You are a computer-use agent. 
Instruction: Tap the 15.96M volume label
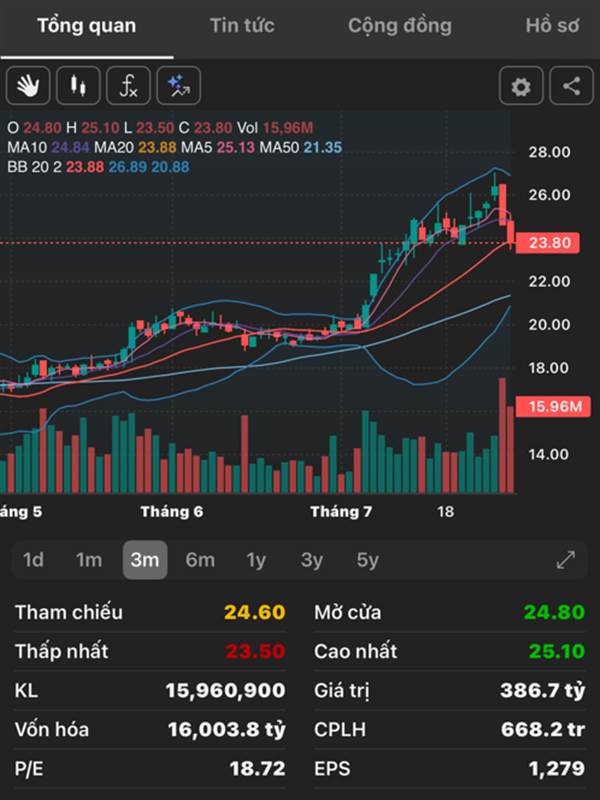(x=554, y=407)
